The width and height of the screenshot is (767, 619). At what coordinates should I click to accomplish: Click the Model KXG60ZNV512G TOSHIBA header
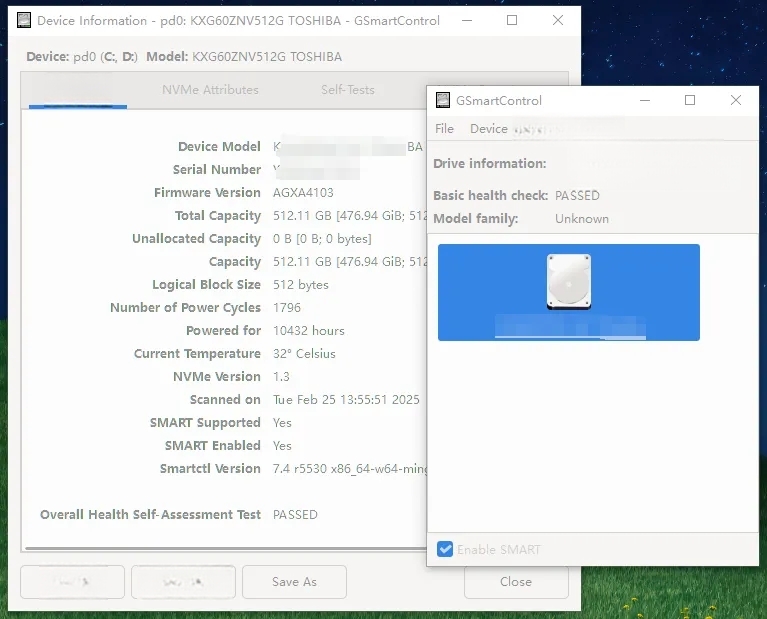click(x=244, y=57)
